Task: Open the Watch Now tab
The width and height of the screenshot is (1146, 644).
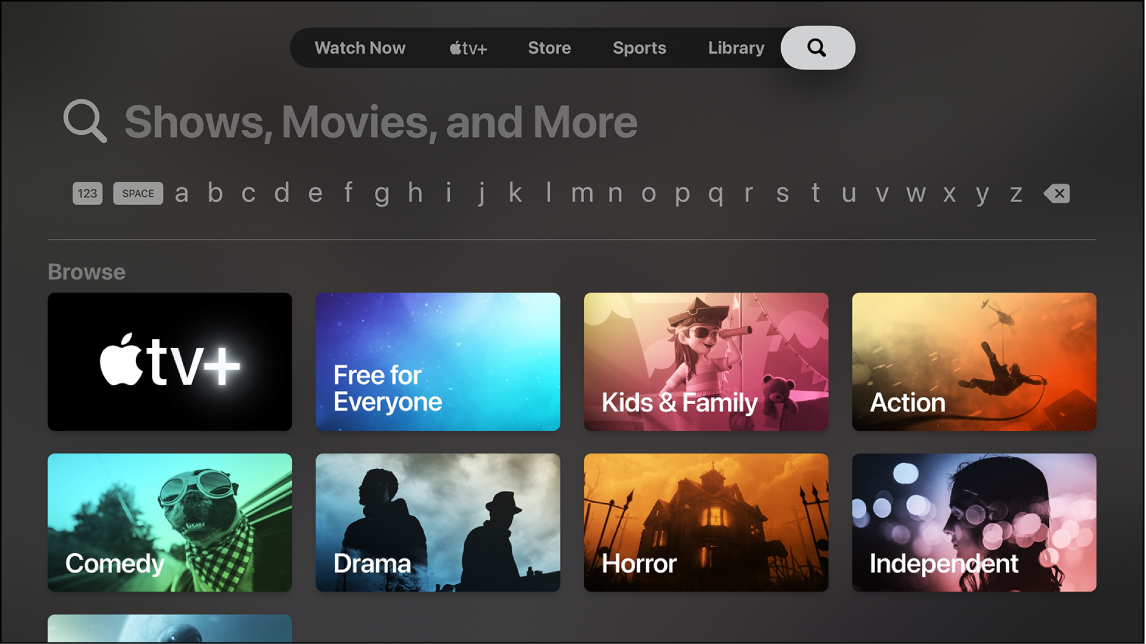Action: (359, 47)
